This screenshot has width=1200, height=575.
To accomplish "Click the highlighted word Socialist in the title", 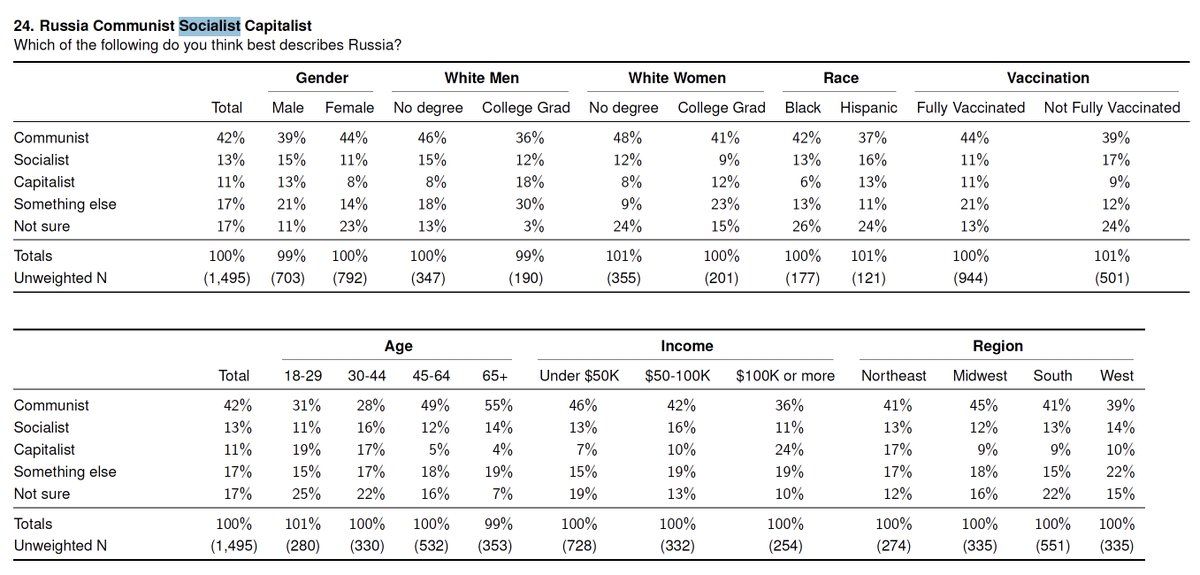I will [x=209, y=26].
